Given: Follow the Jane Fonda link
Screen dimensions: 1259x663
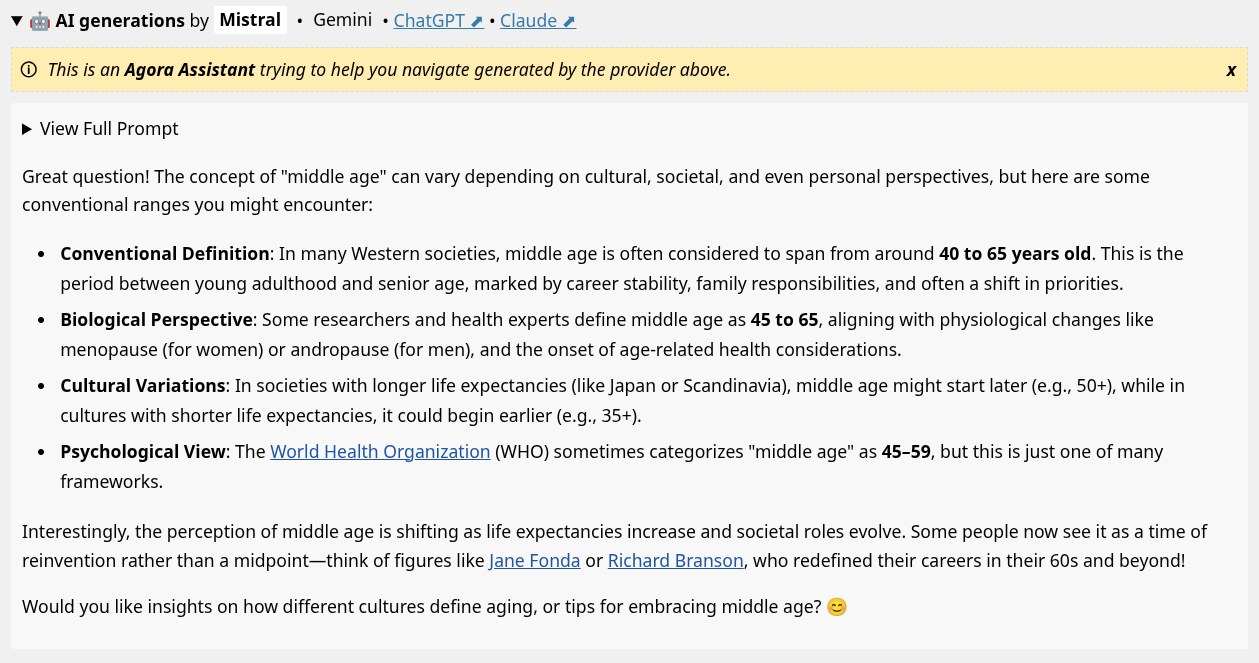Looking at the screenshot, I should 534,561.
